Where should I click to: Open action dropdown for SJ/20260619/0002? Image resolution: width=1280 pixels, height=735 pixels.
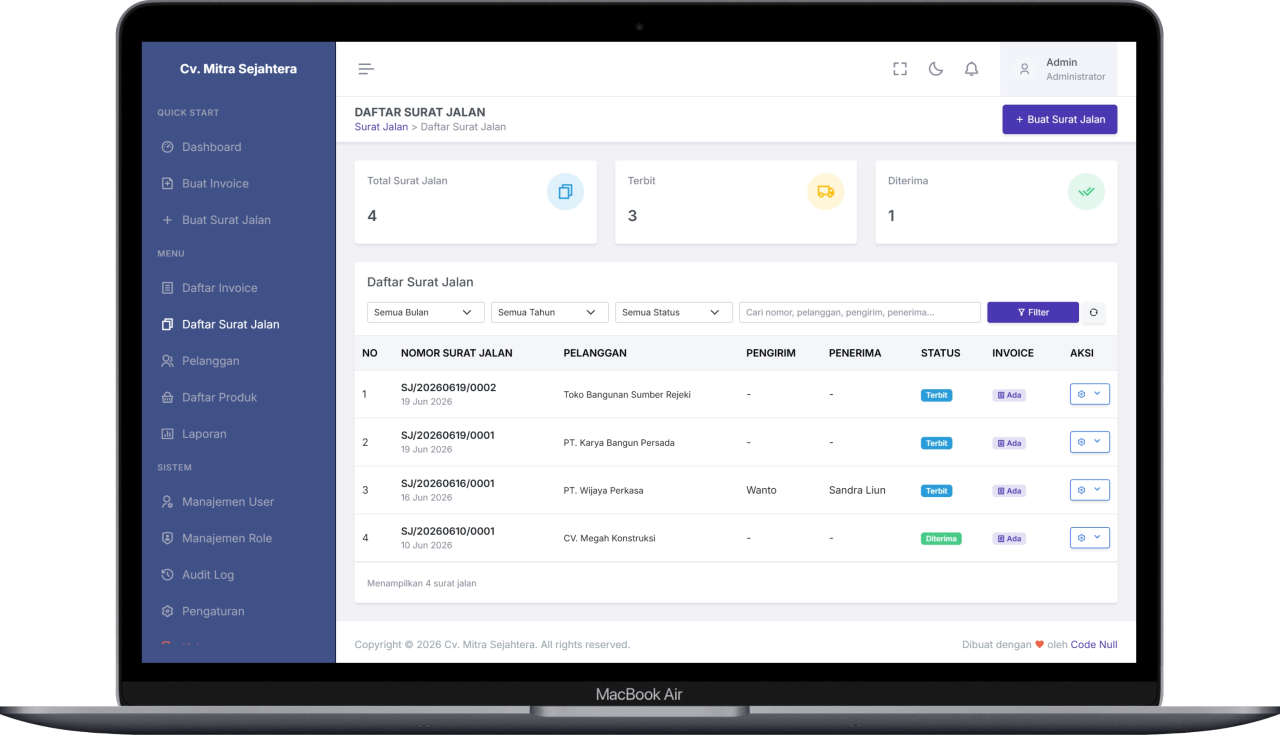tap(1090, 394)
